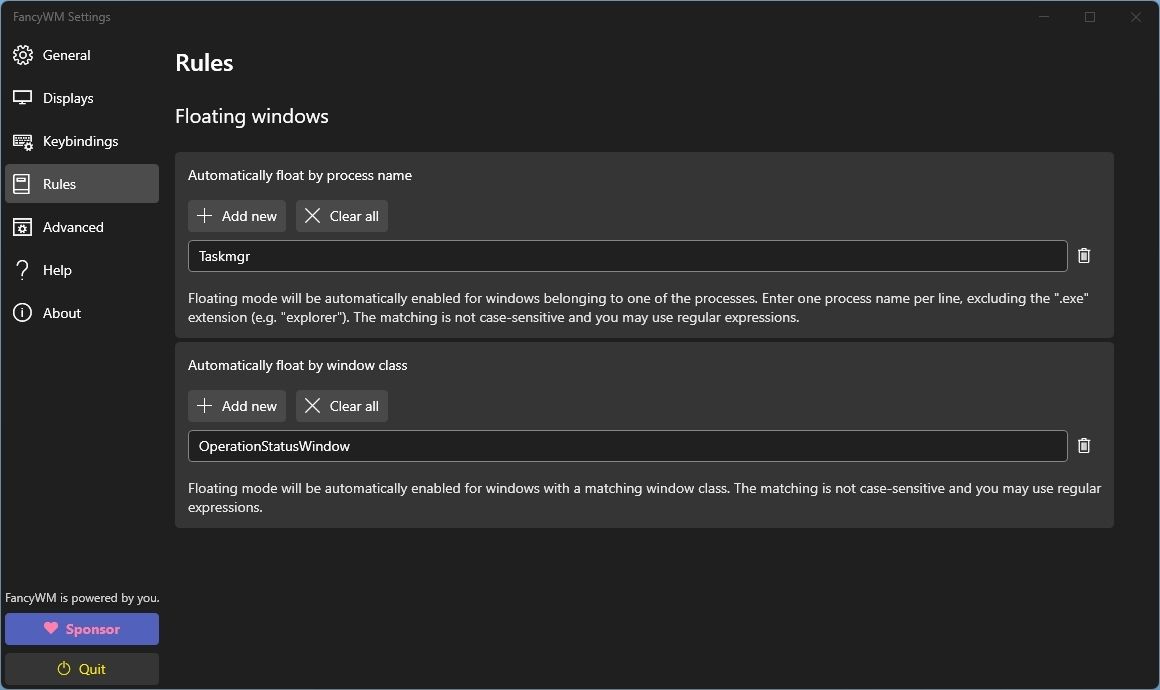1160x690 pixels.
Task: Click the X icon on process Clear all
Action: (313, 215)
